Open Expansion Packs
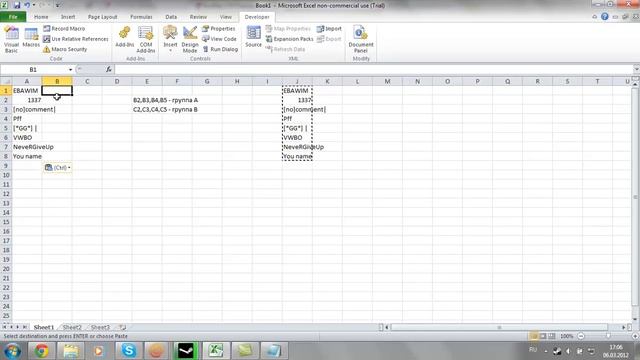Image resolution: width=640 pixels, height=360 pixels. coord(289,39)
